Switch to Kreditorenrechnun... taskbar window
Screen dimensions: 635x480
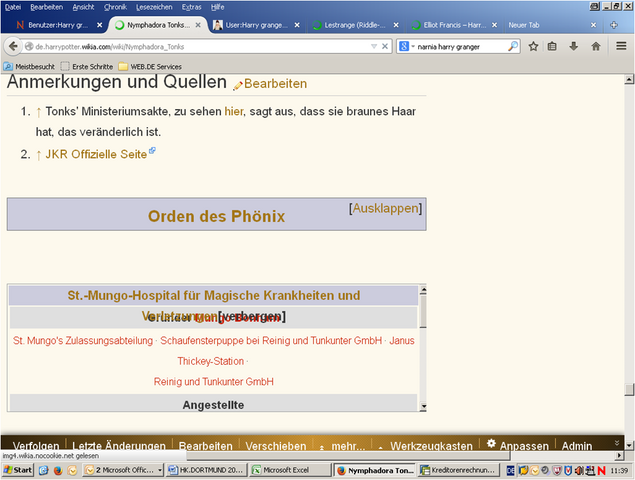click(458, 470)
